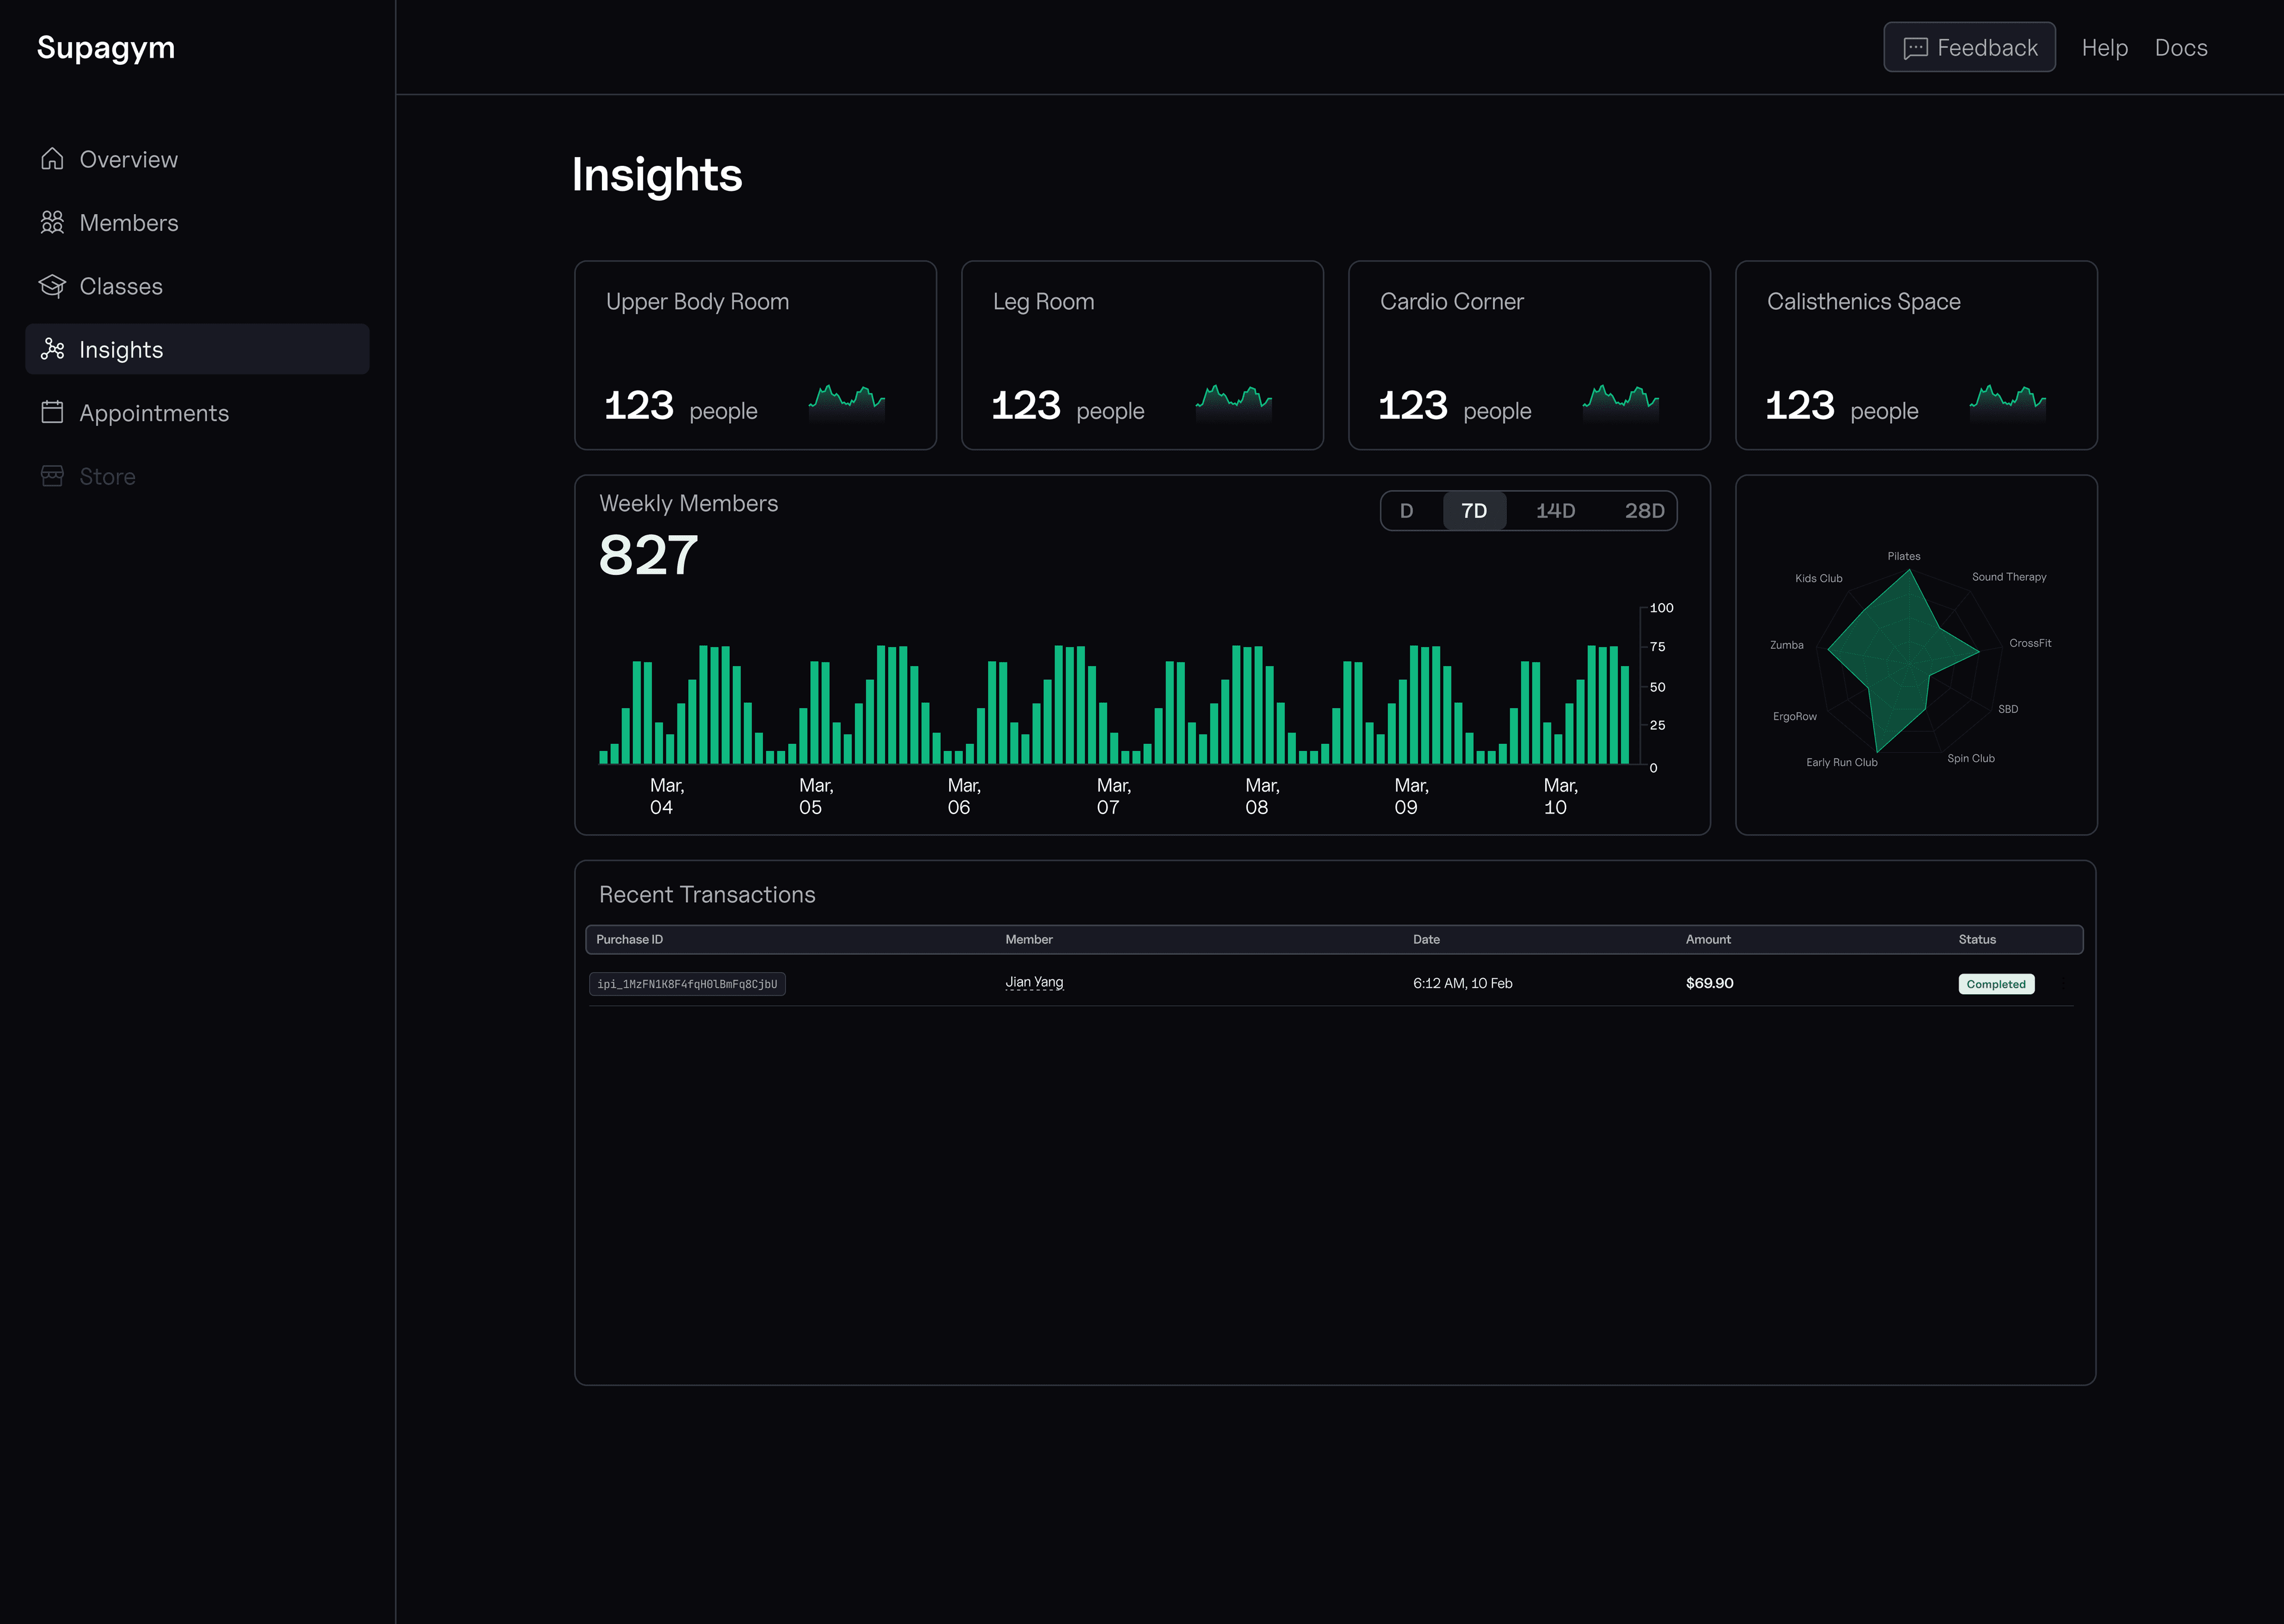Click the CrossFit radar label
This screenshot has height=1624, width=2284.
click(x=2030, y=643)
